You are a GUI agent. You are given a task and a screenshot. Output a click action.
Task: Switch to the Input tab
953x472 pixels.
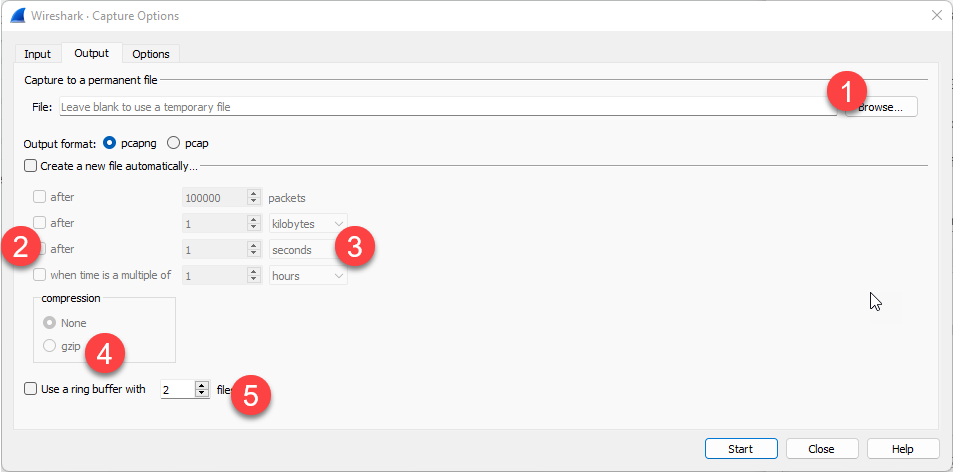(x=38, y=54)
